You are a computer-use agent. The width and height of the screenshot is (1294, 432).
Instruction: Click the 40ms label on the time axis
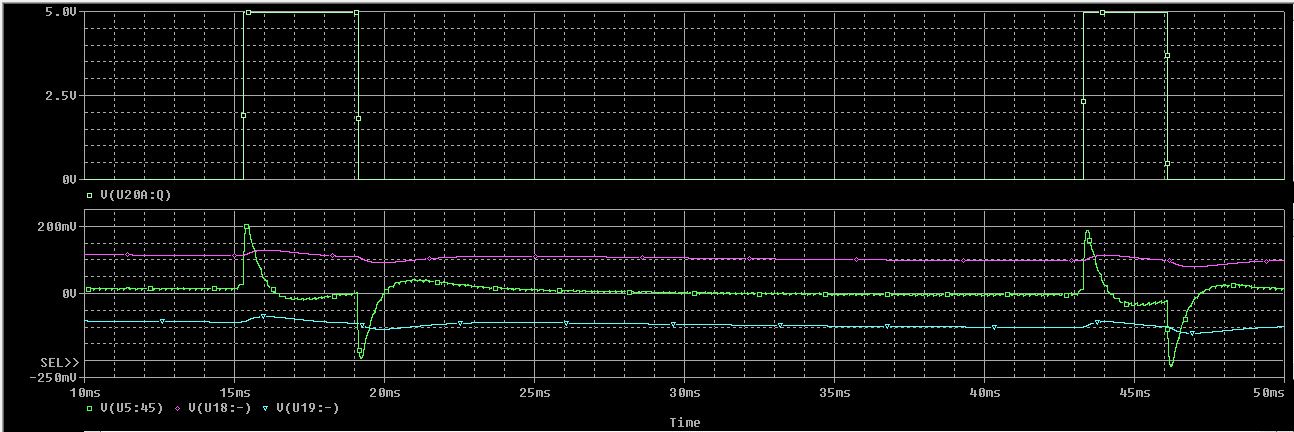(x=984, y=393)
